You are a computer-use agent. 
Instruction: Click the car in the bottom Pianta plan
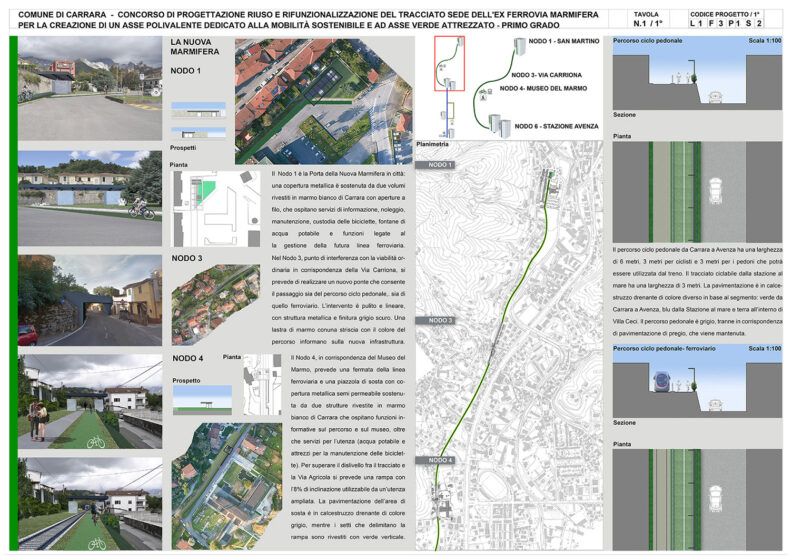[716, 499]
